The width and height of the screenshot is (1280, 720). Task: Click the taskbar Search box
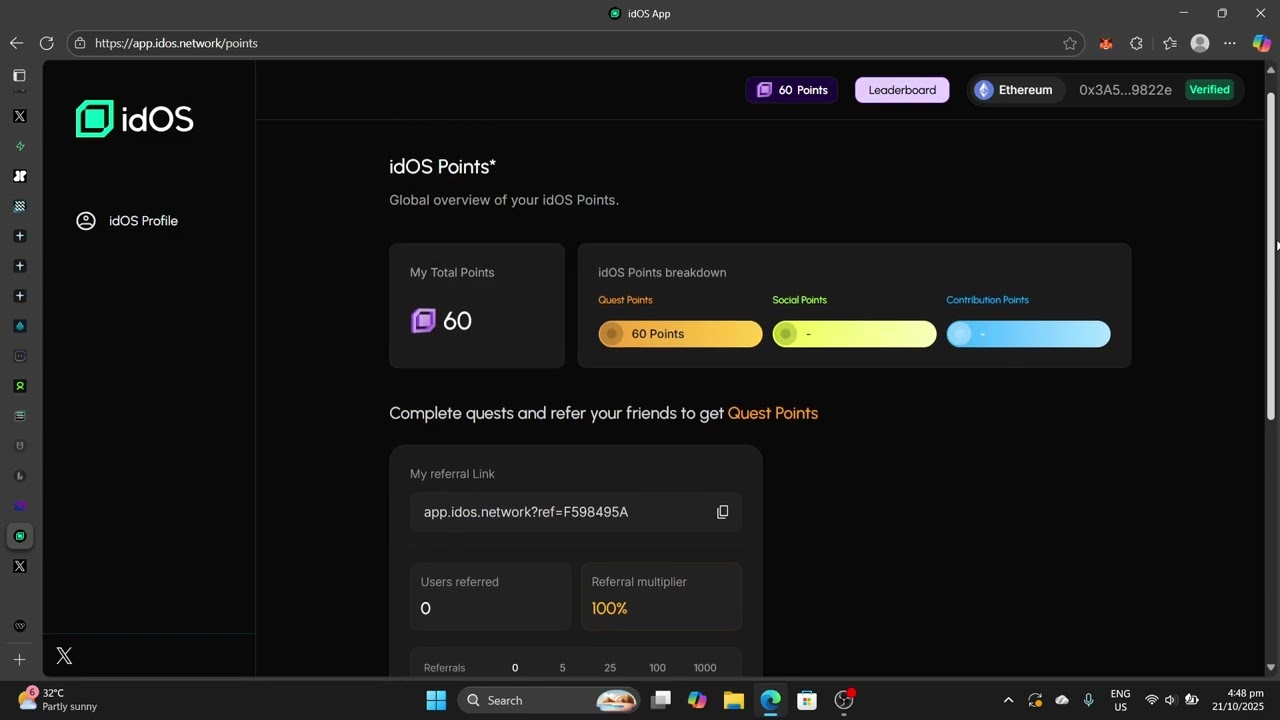pyautogui.click(x=549, y=700)
